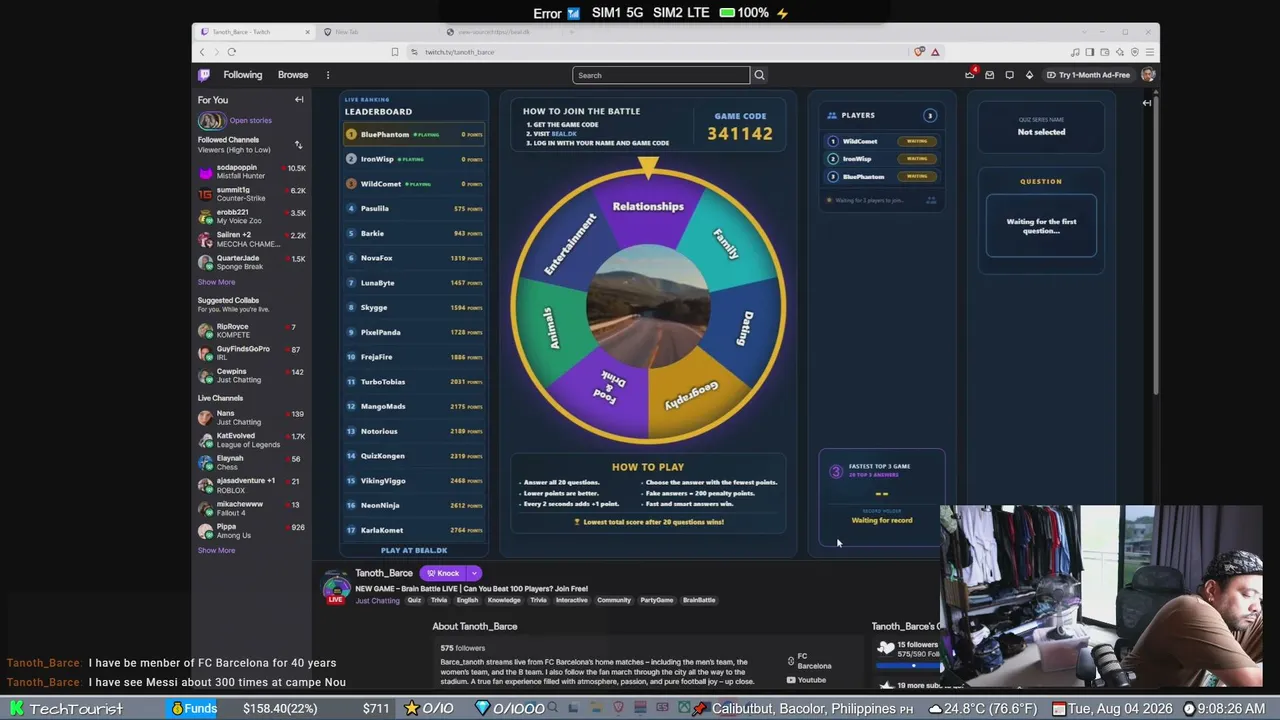Click the Quiz stream tag
The image size is (1280, 720).
point(414,600)
